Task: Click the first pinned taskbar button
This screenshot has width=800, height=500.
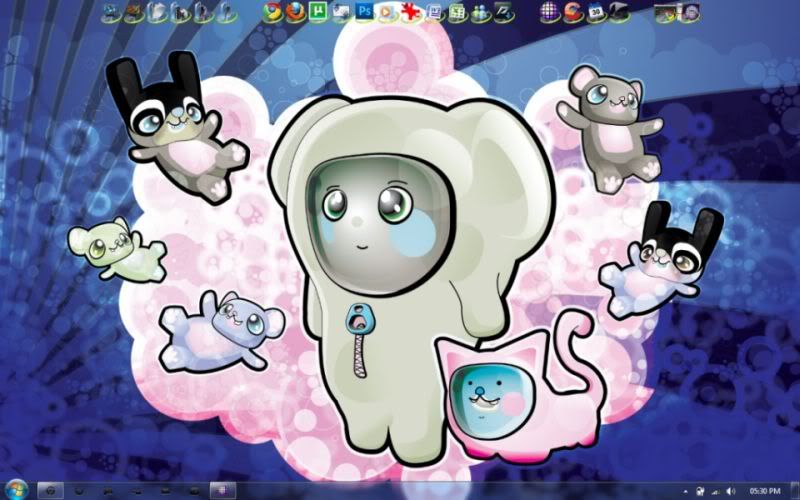Action: pyautogui.click(x=49, y=490)
